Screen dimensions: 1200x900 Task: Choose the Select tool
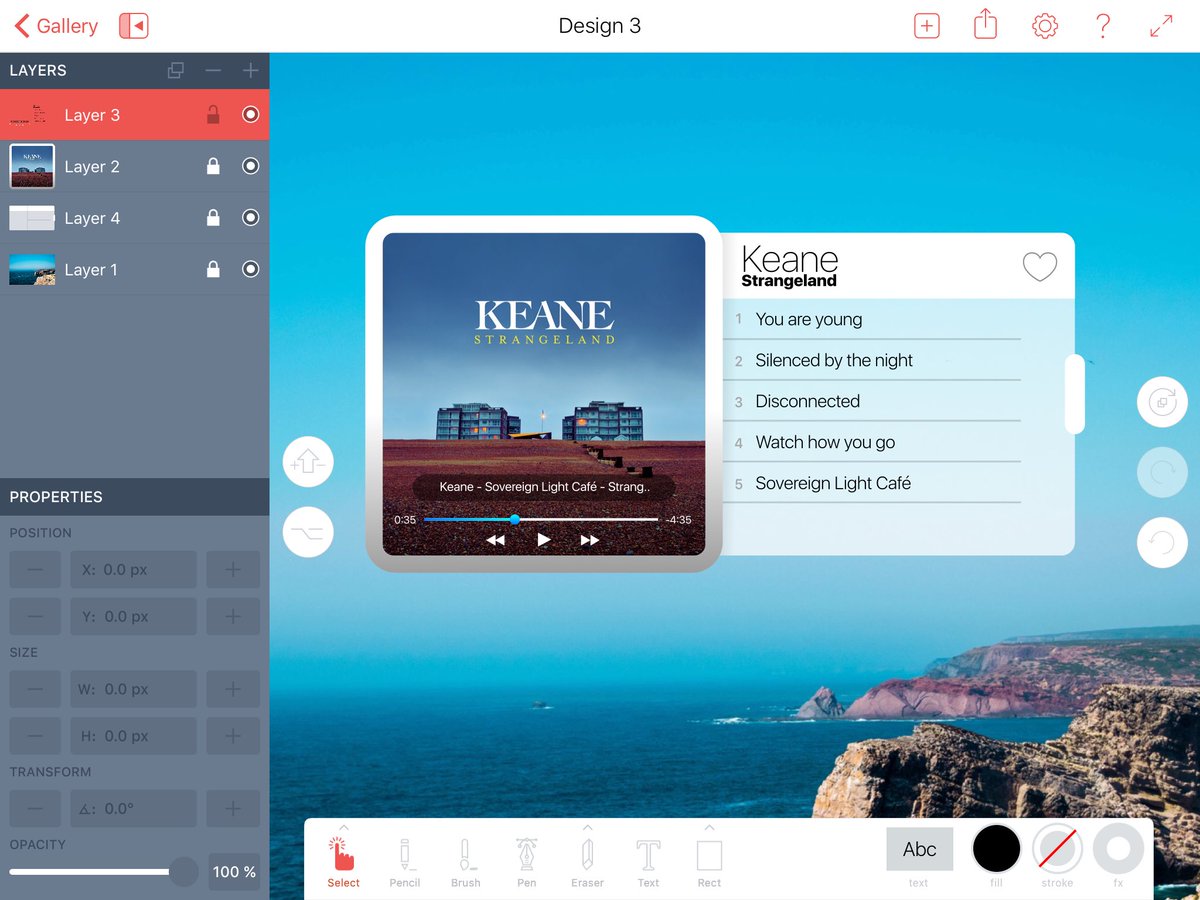(343, 862)
